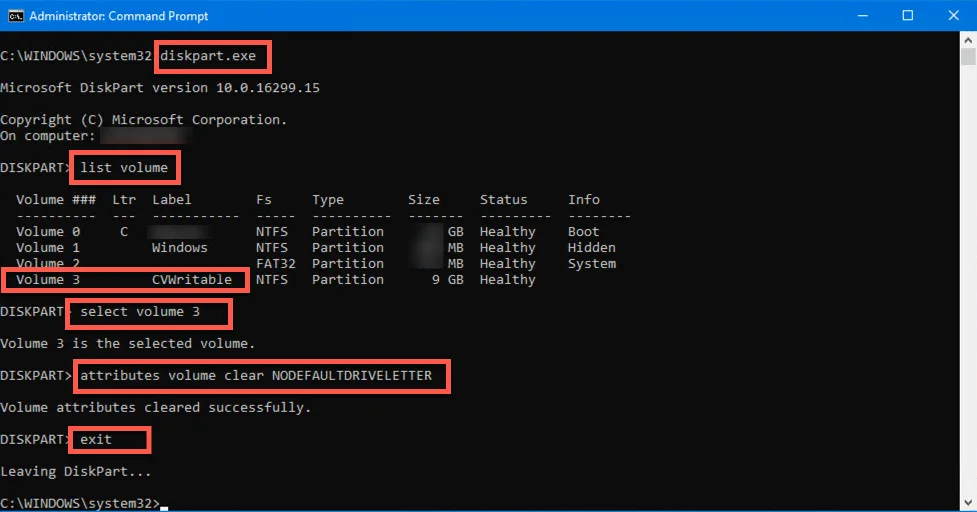This screenshot has height=512, width=977.
Task: Close the Administrator Command Prompt window
Action: [x=954, y=16]
